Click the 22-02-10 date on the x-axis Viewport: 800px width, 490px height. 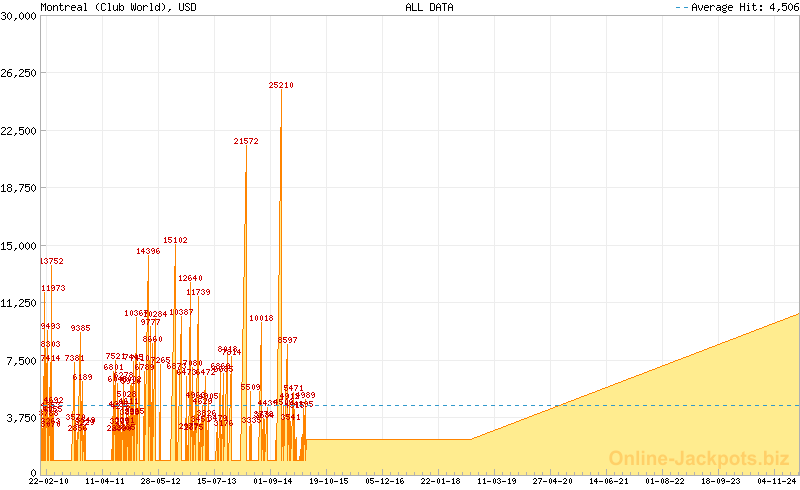(48, 481)
